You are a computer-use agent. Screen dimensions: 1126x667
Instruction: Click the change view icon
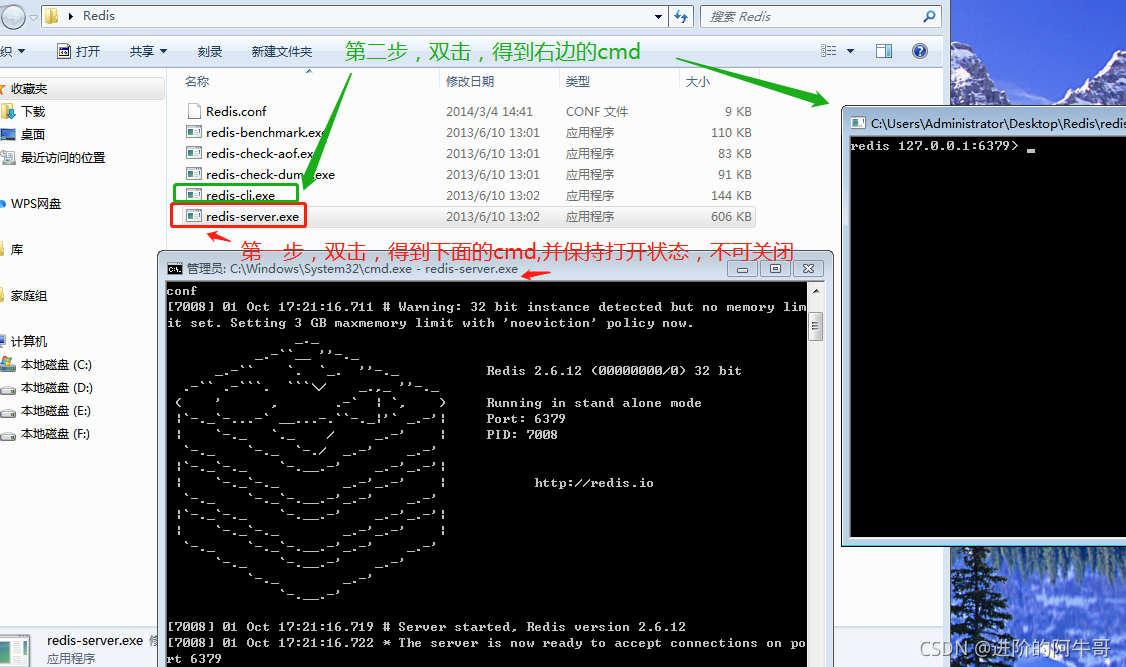point(829,51)
